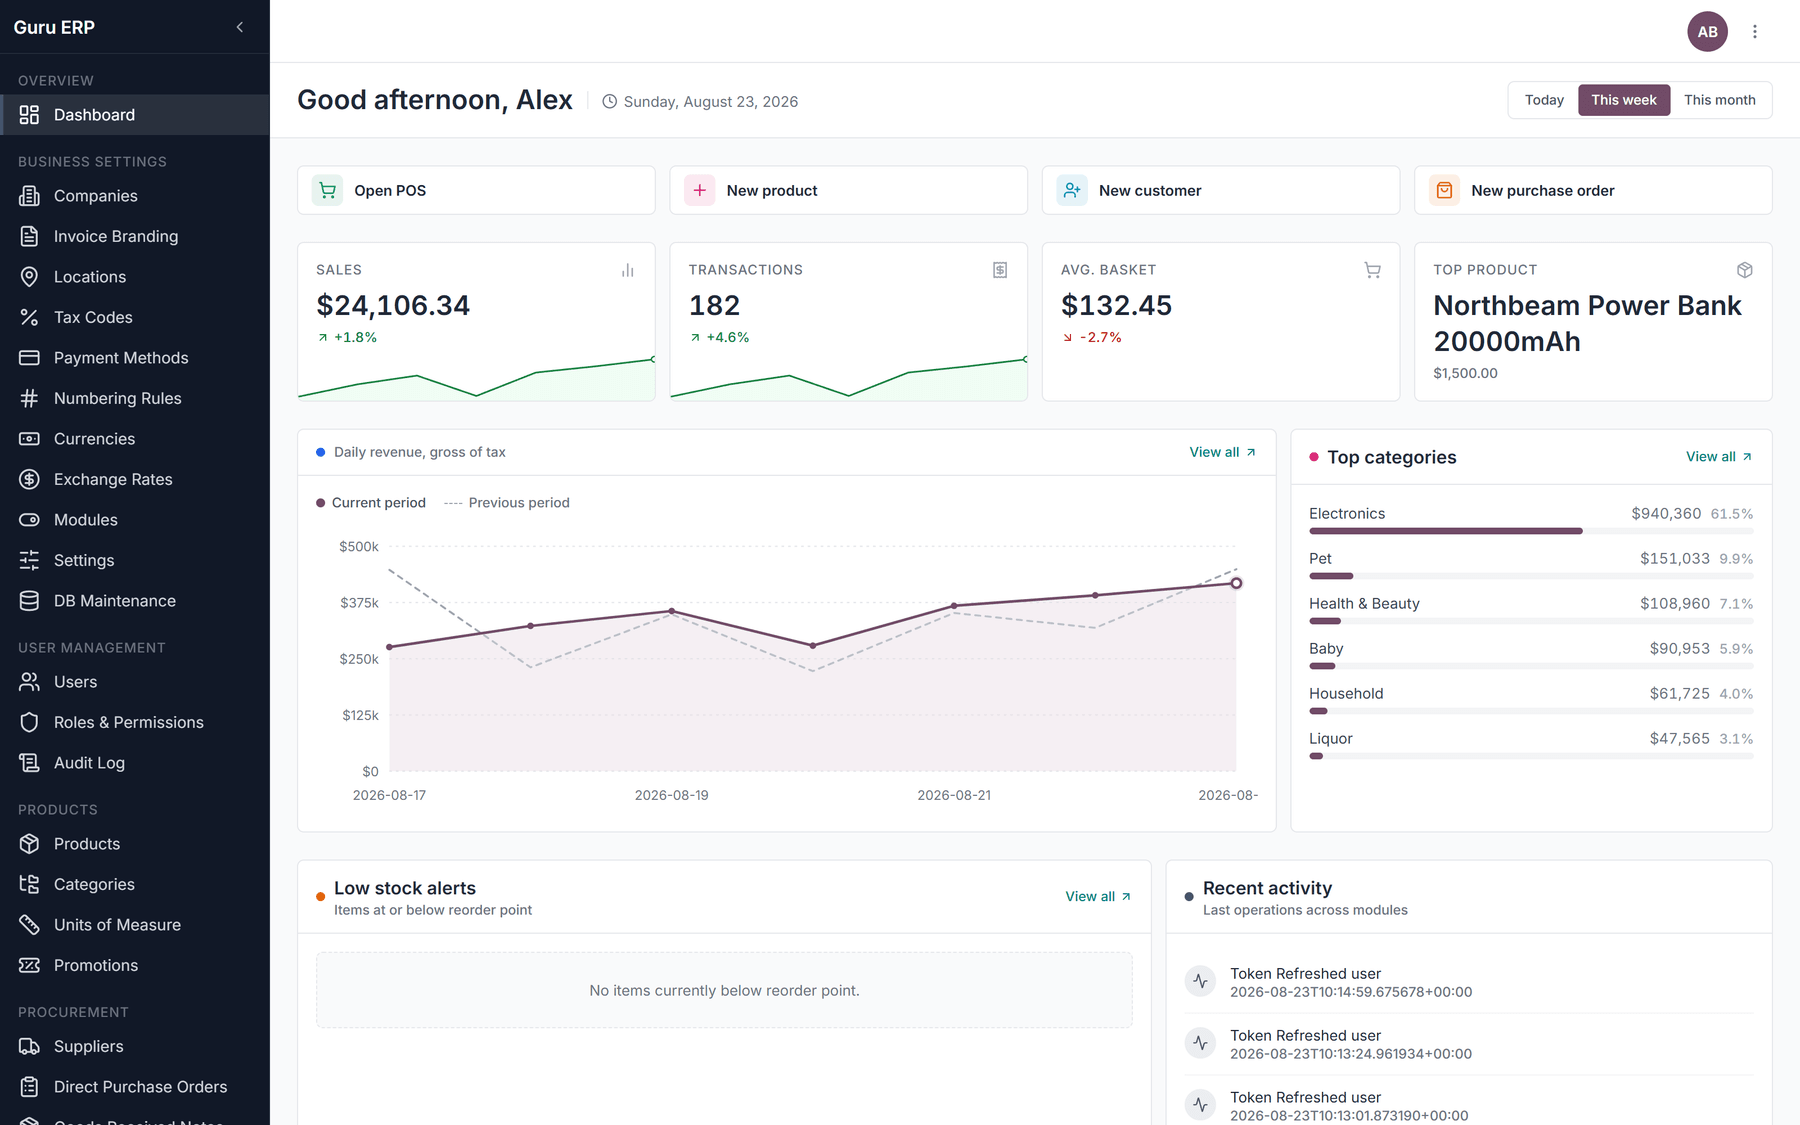Viewport: 1800px width, 1125px height.
Task: Click the Transactions value 182
Action: (x=714, y=305)
